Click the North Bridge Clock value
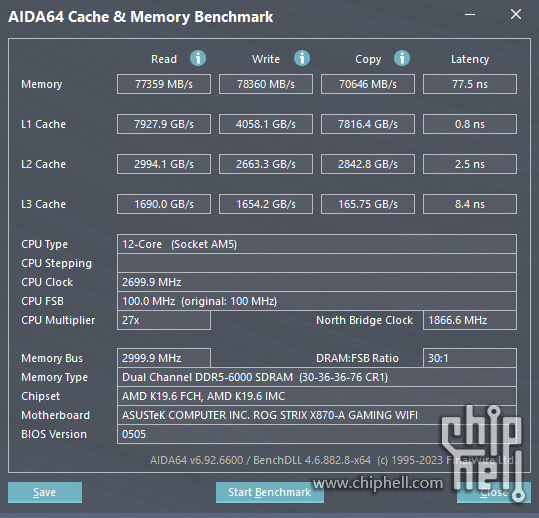The image size is (539, 518). click(470, 320)
